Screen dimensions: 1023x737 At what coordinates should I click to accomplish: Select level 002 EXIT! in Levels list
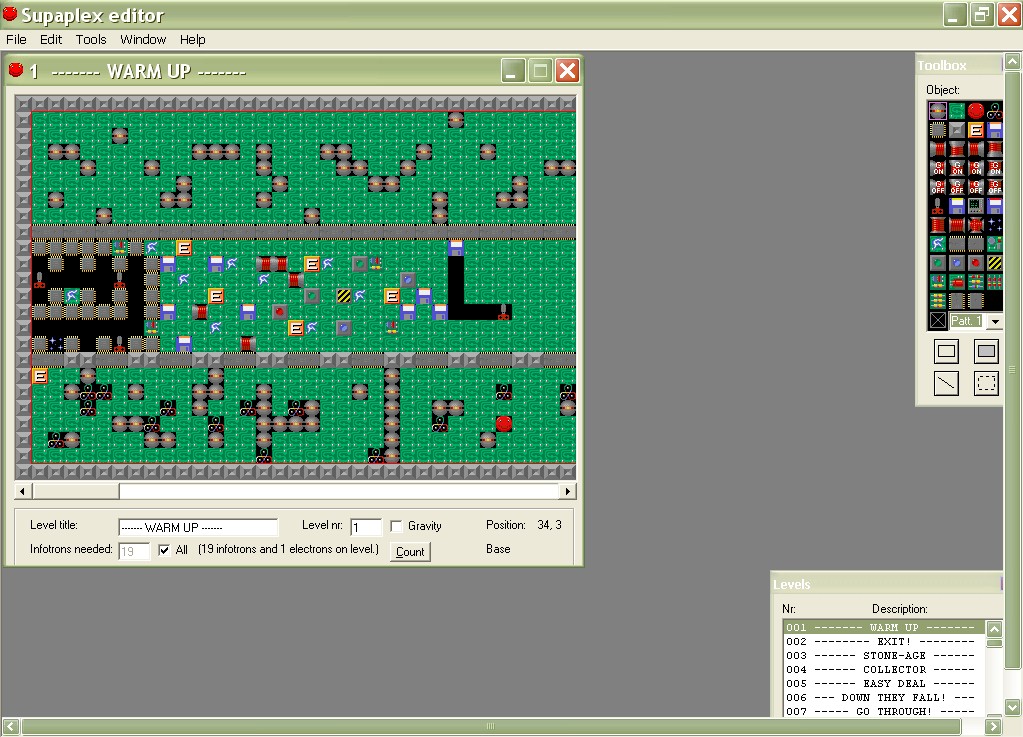tap(883, 642)
